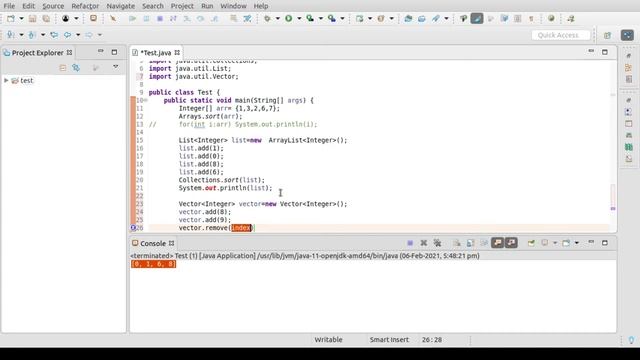640x360 pixels.
Task: Open Display Selected Console dropdown arrow
Action: (555, 243)
